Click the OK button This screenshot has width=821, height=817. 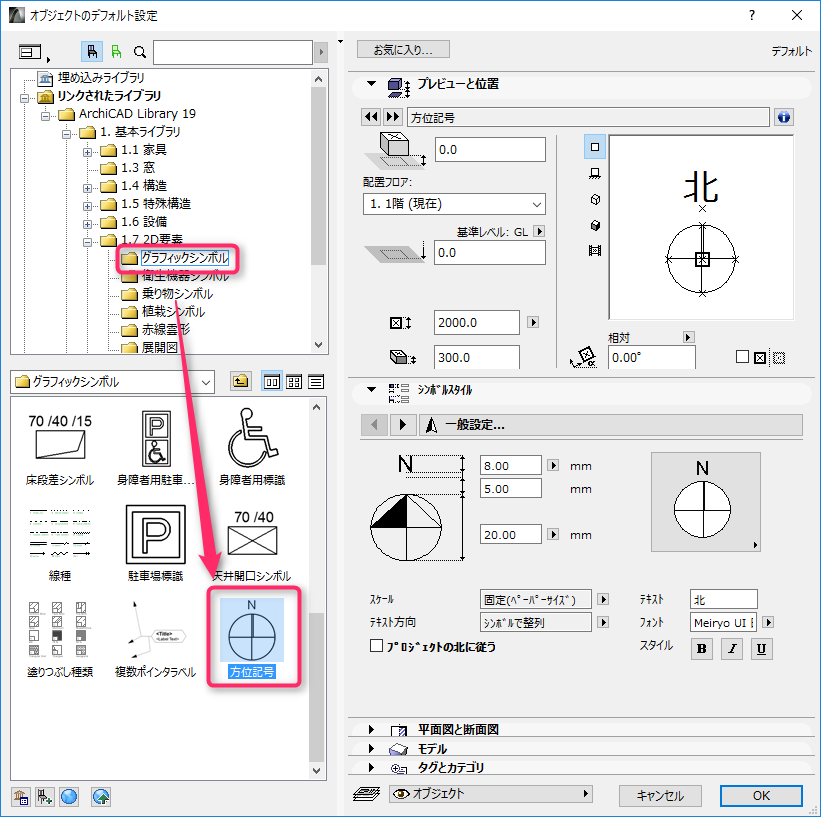click(761, 796)
